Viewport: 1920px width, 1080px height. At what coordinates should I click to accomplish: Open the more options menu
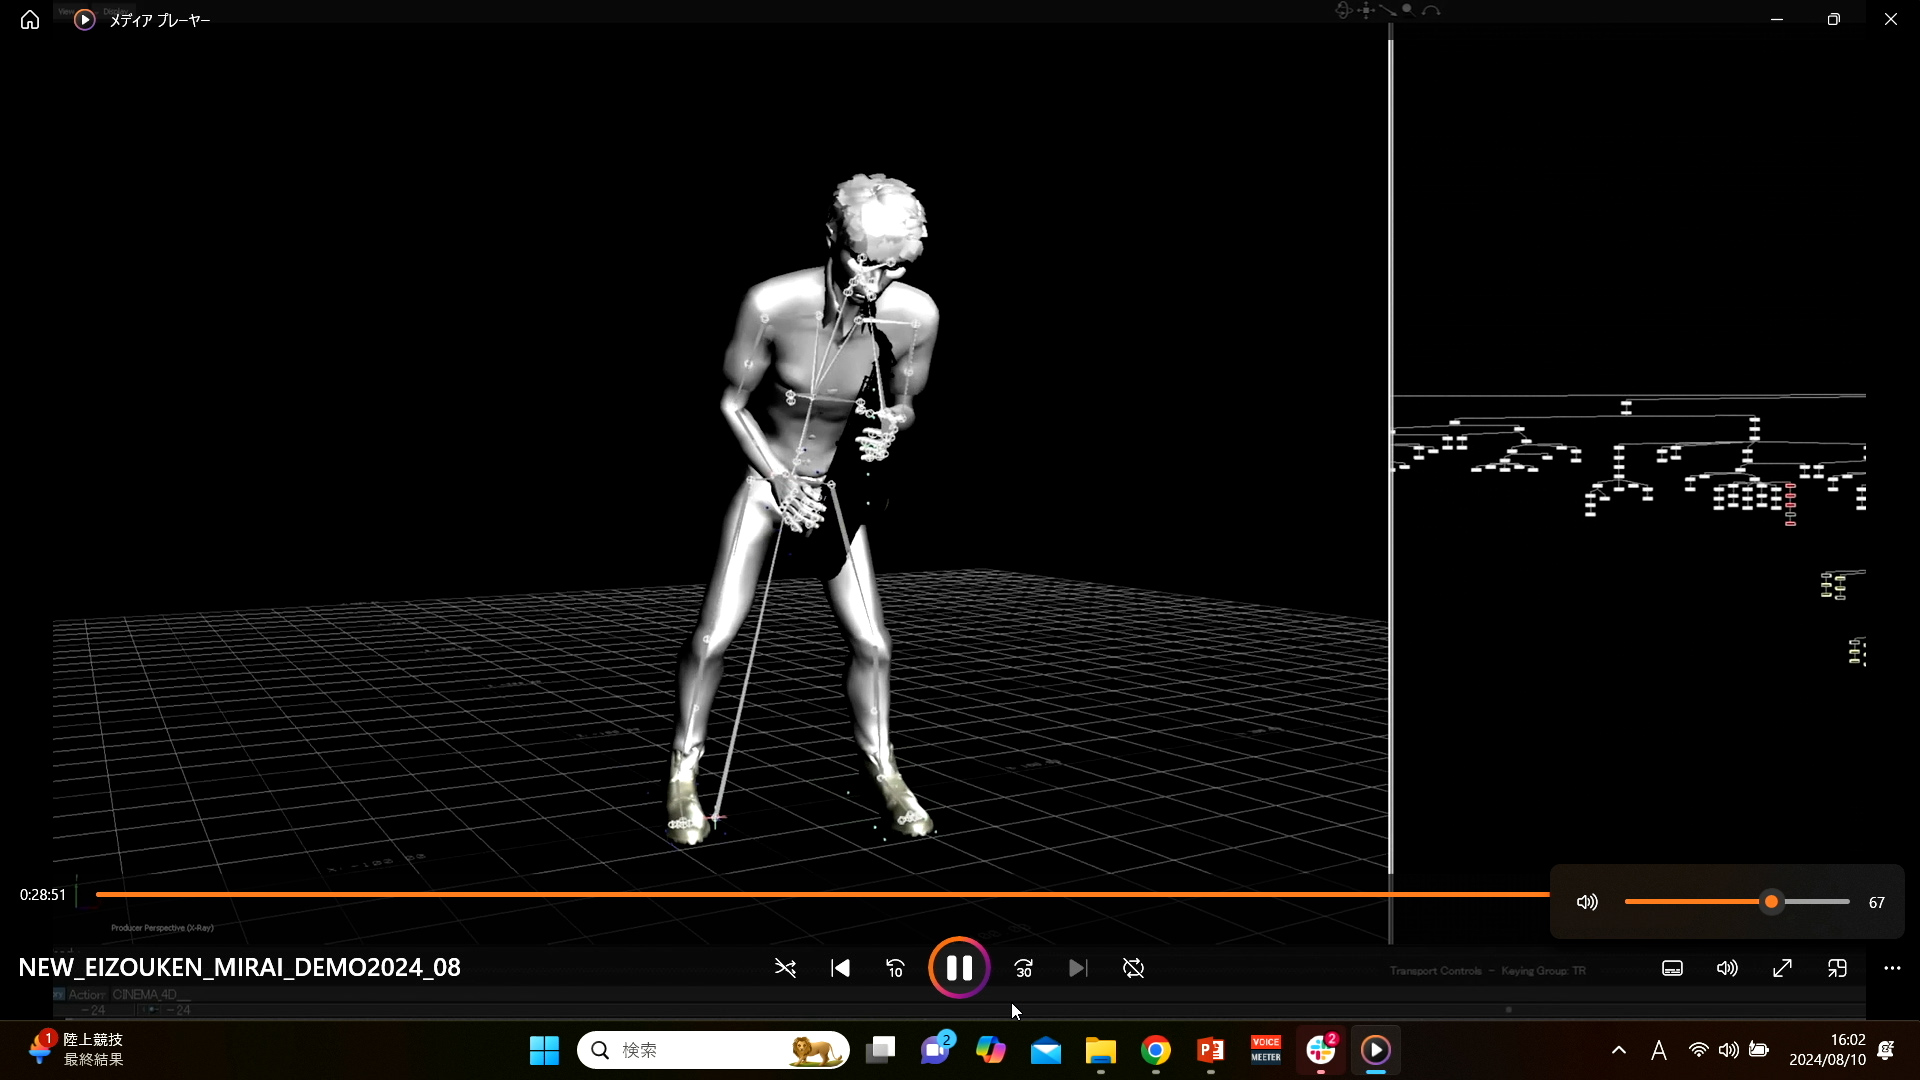click(x=1892, y=968)
